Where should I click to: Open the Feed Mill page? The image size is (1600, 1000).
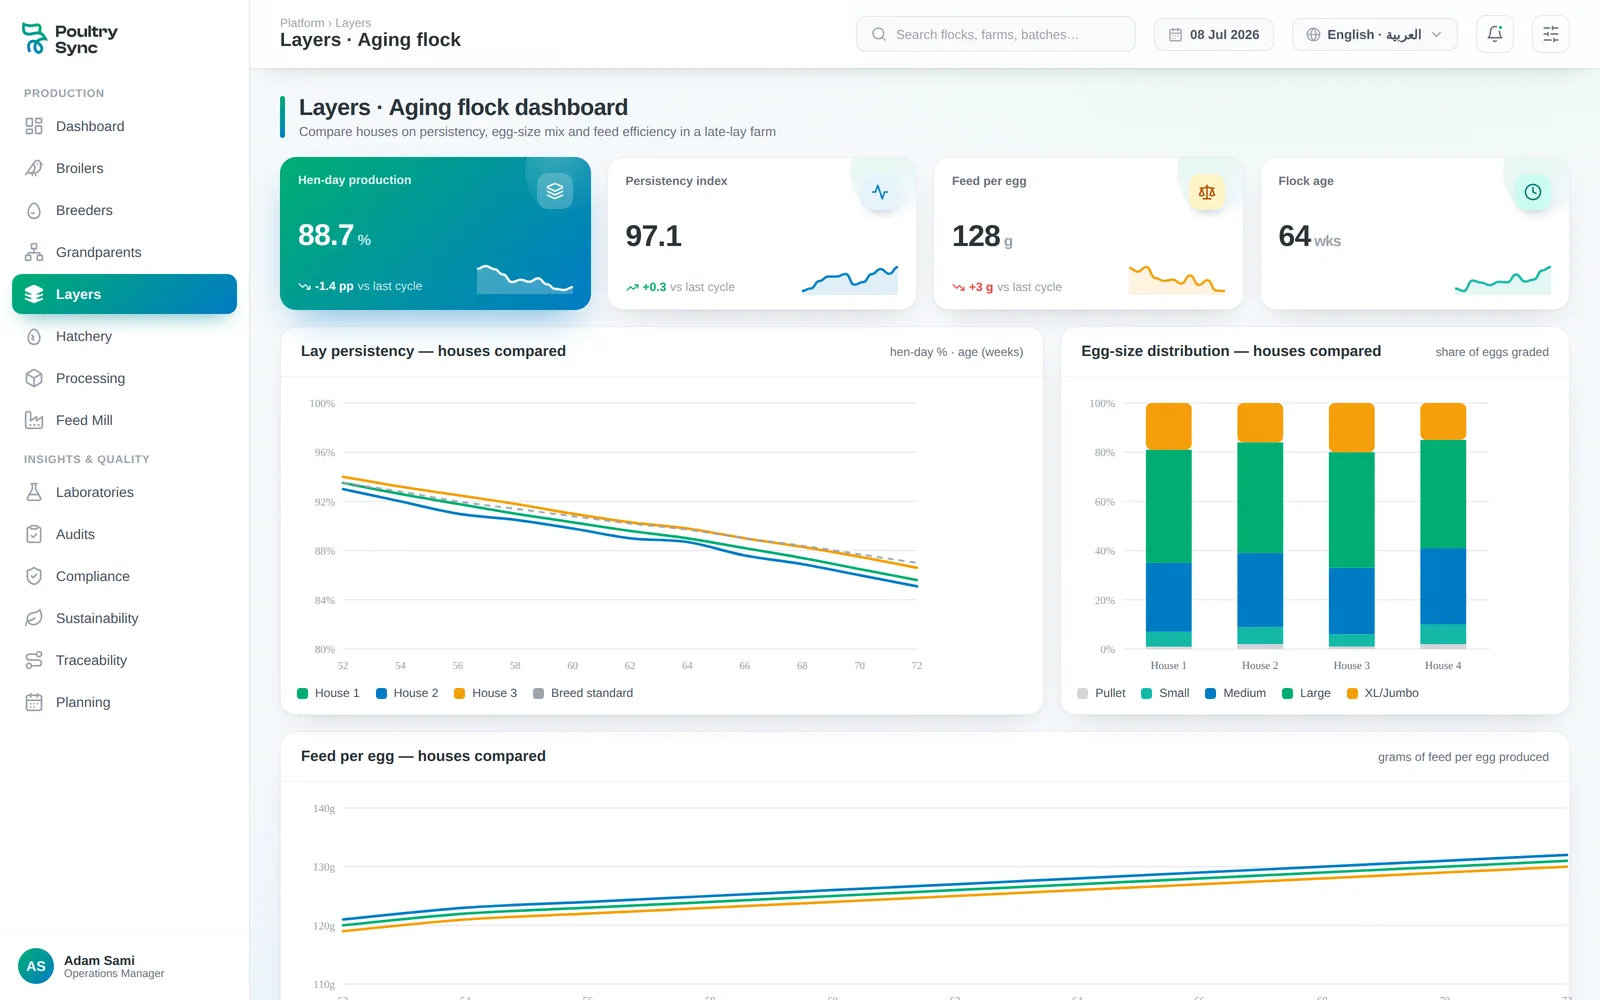[124, 420]
